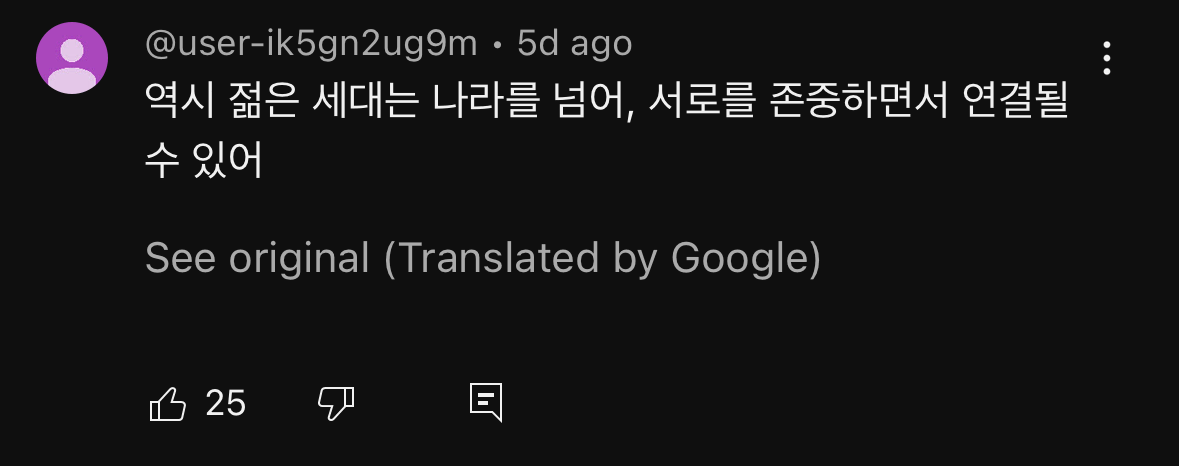Click the word "존중하면서" in the comment
This screenshot has height=466, width=1179.
click(x=842, y=101)
